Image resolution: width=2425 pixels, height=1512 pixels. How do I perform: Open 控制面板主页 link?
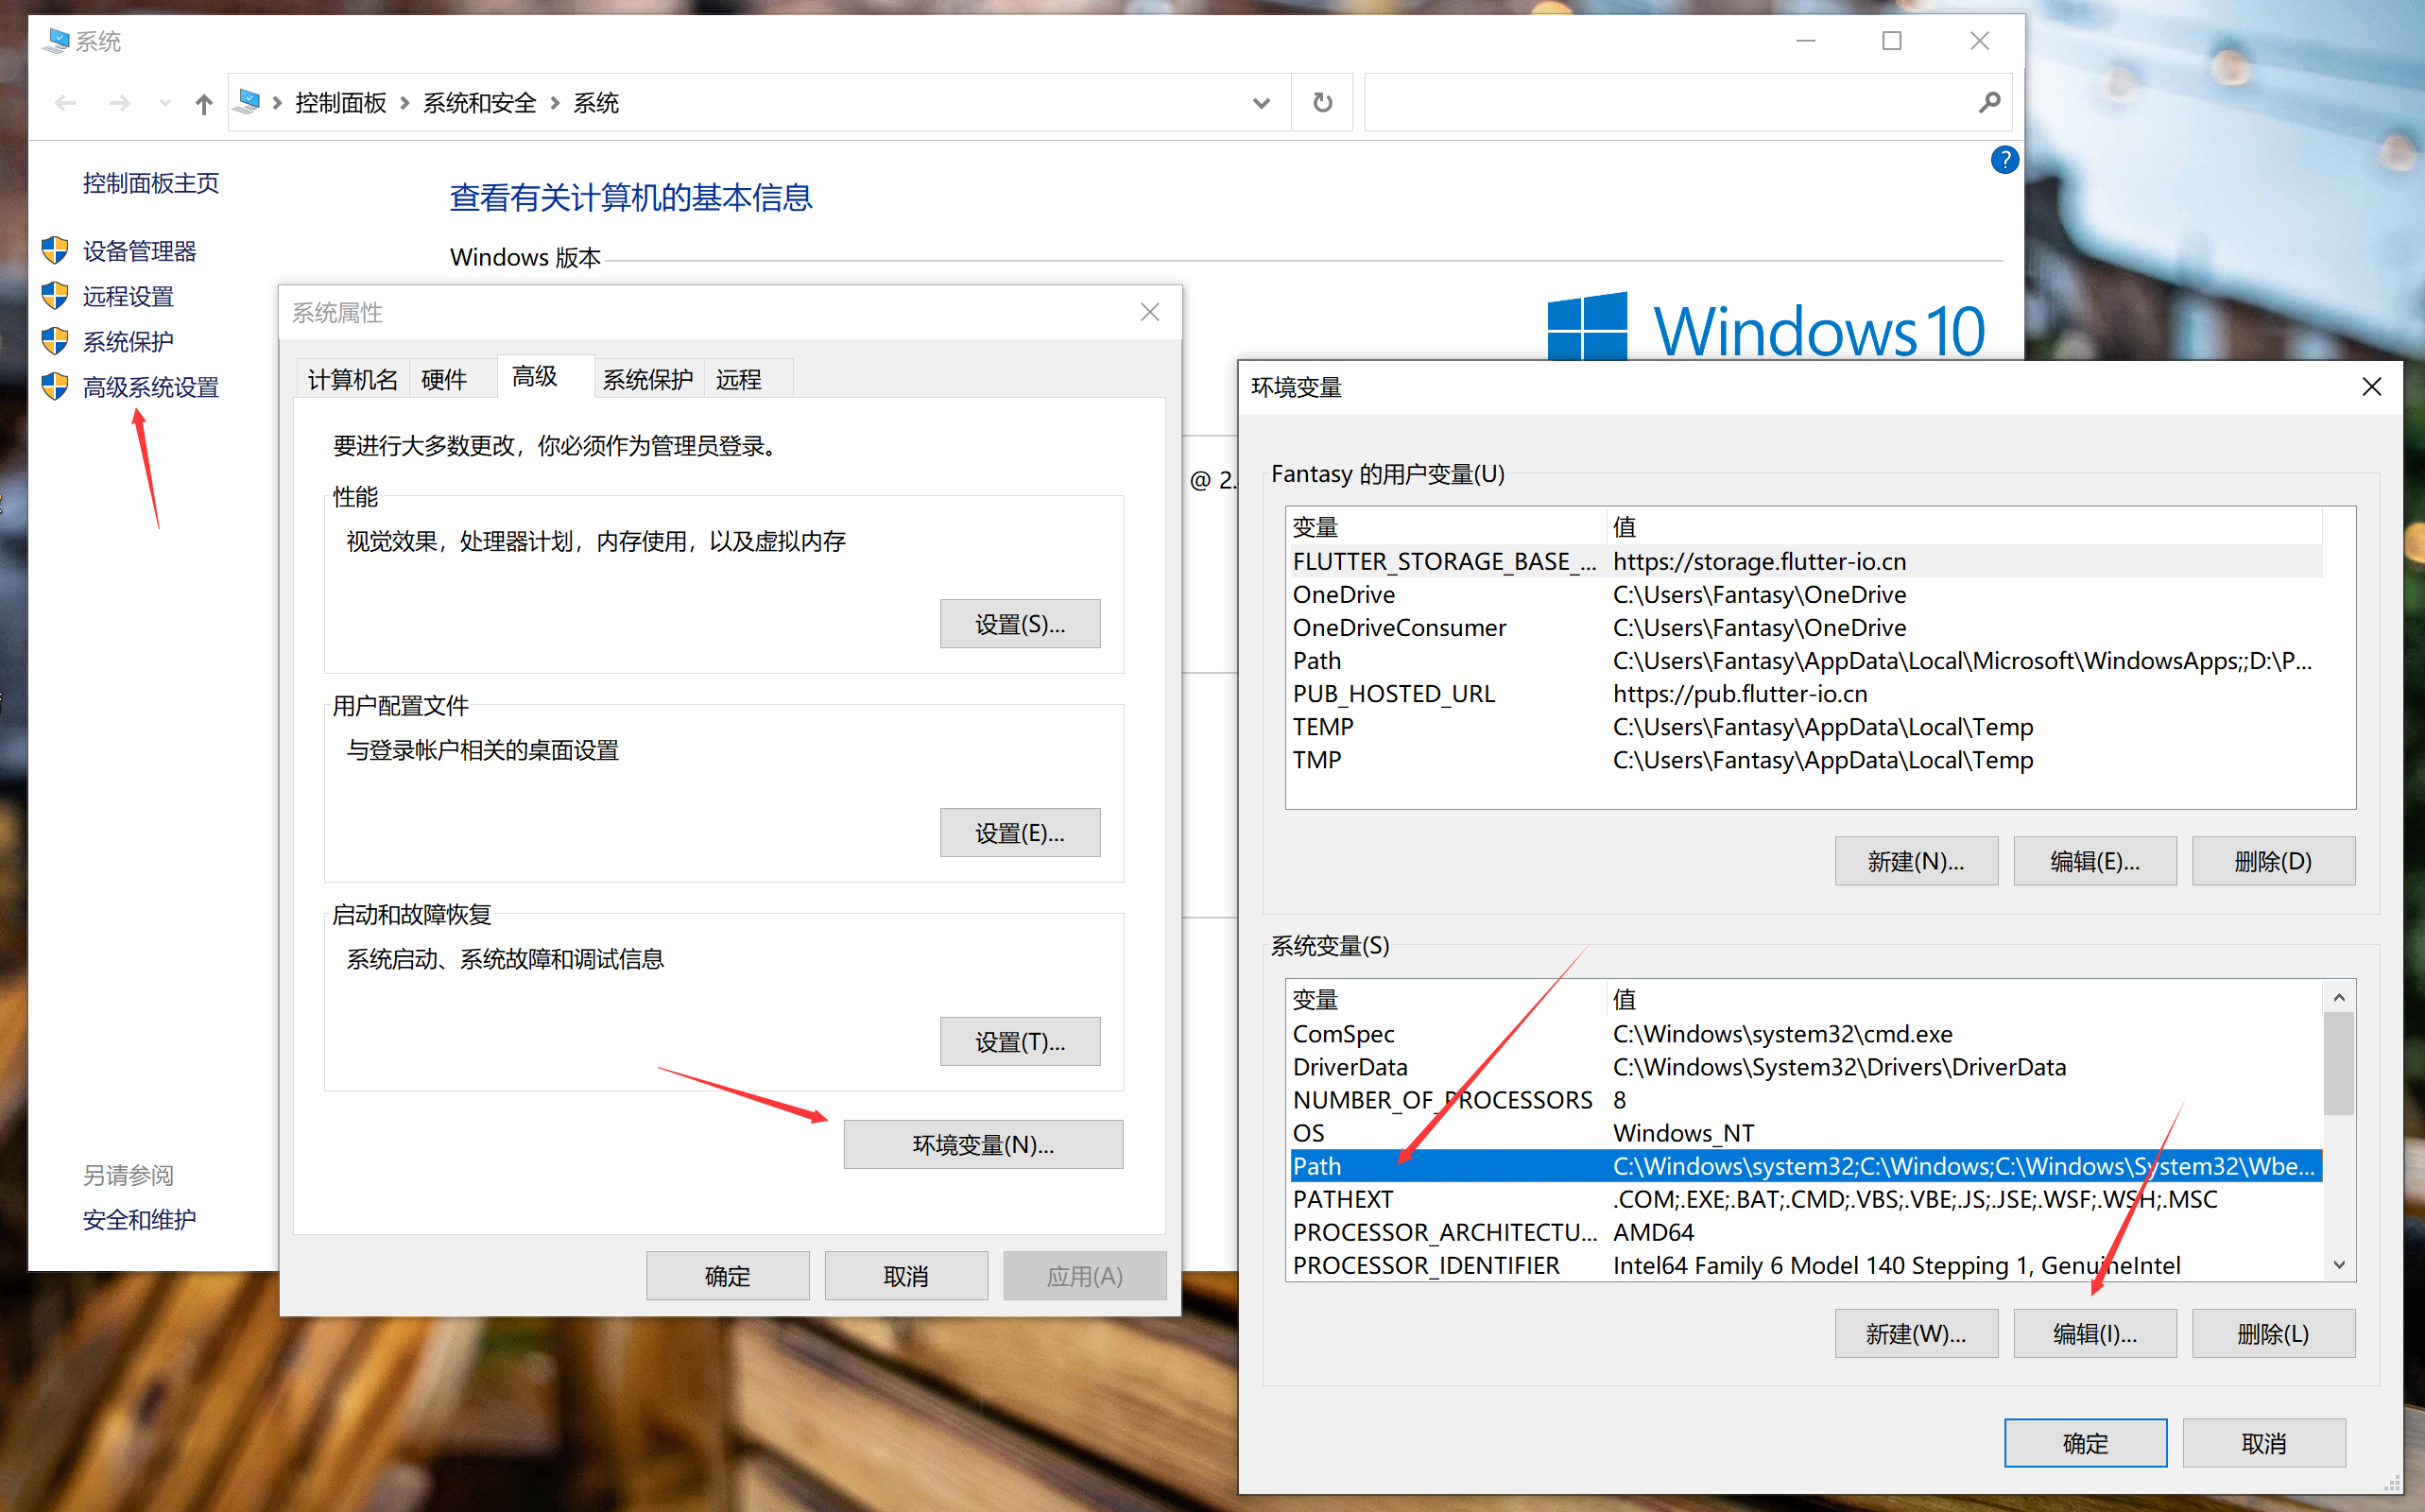point(151,183)
